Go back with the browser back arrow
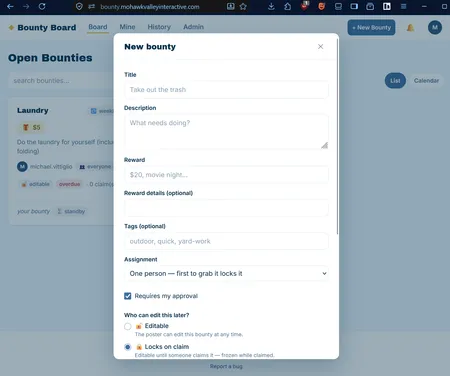This screenshot has width=450, height=376. pos(10,6)
